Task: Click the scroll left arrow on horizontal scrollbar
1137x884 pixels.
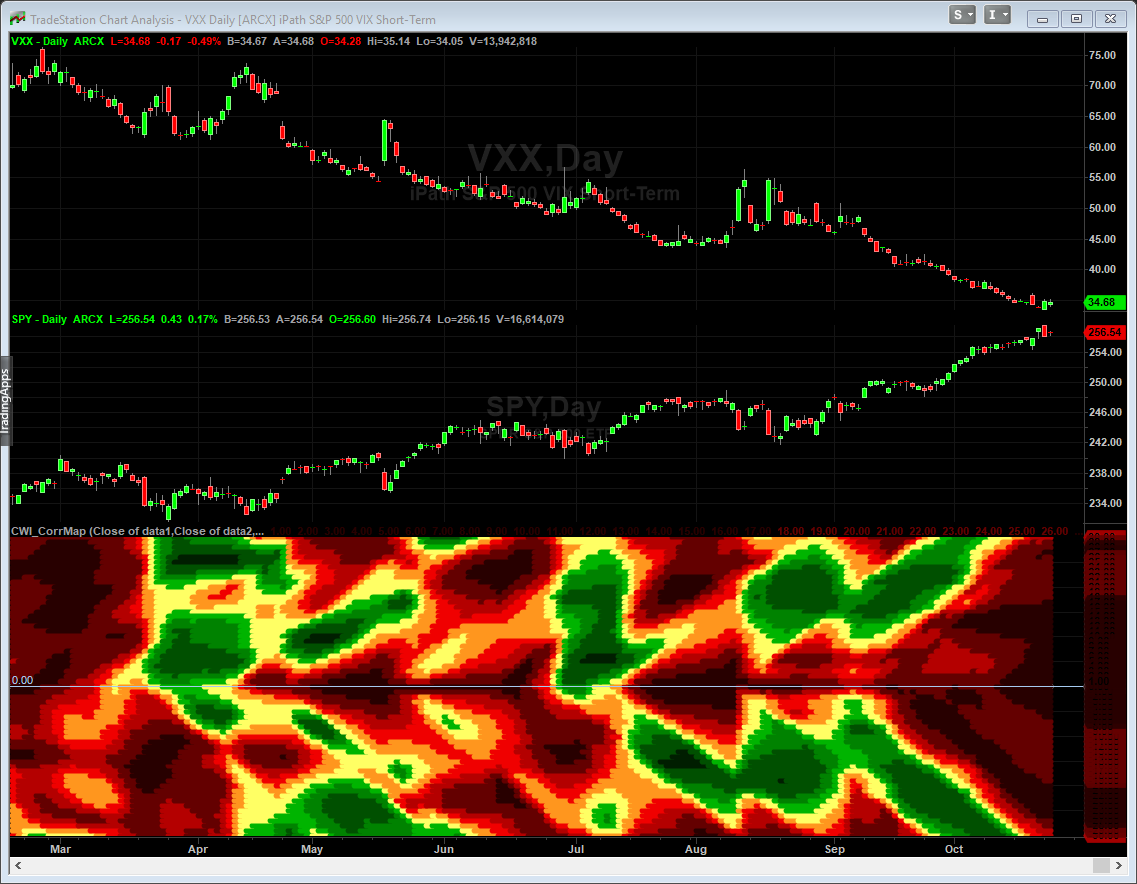Action: 17,865
